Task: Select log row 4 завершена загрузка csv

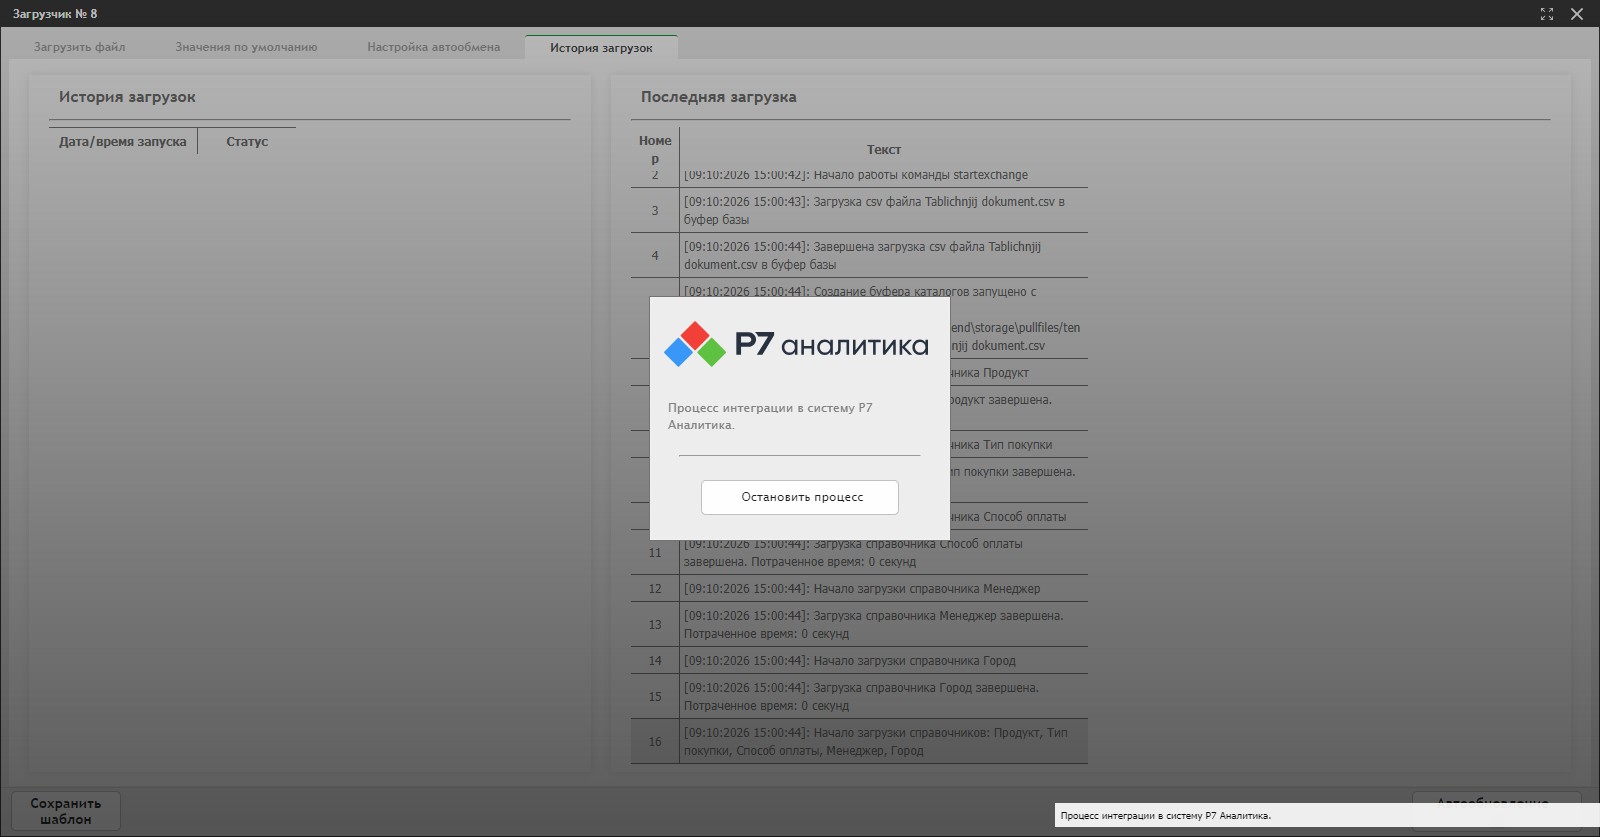Action: [859, 255]
